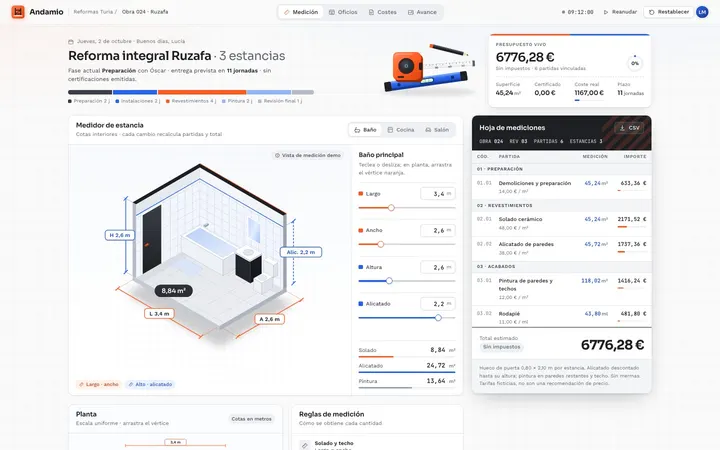Select the Baño room tab

[366, 130]
